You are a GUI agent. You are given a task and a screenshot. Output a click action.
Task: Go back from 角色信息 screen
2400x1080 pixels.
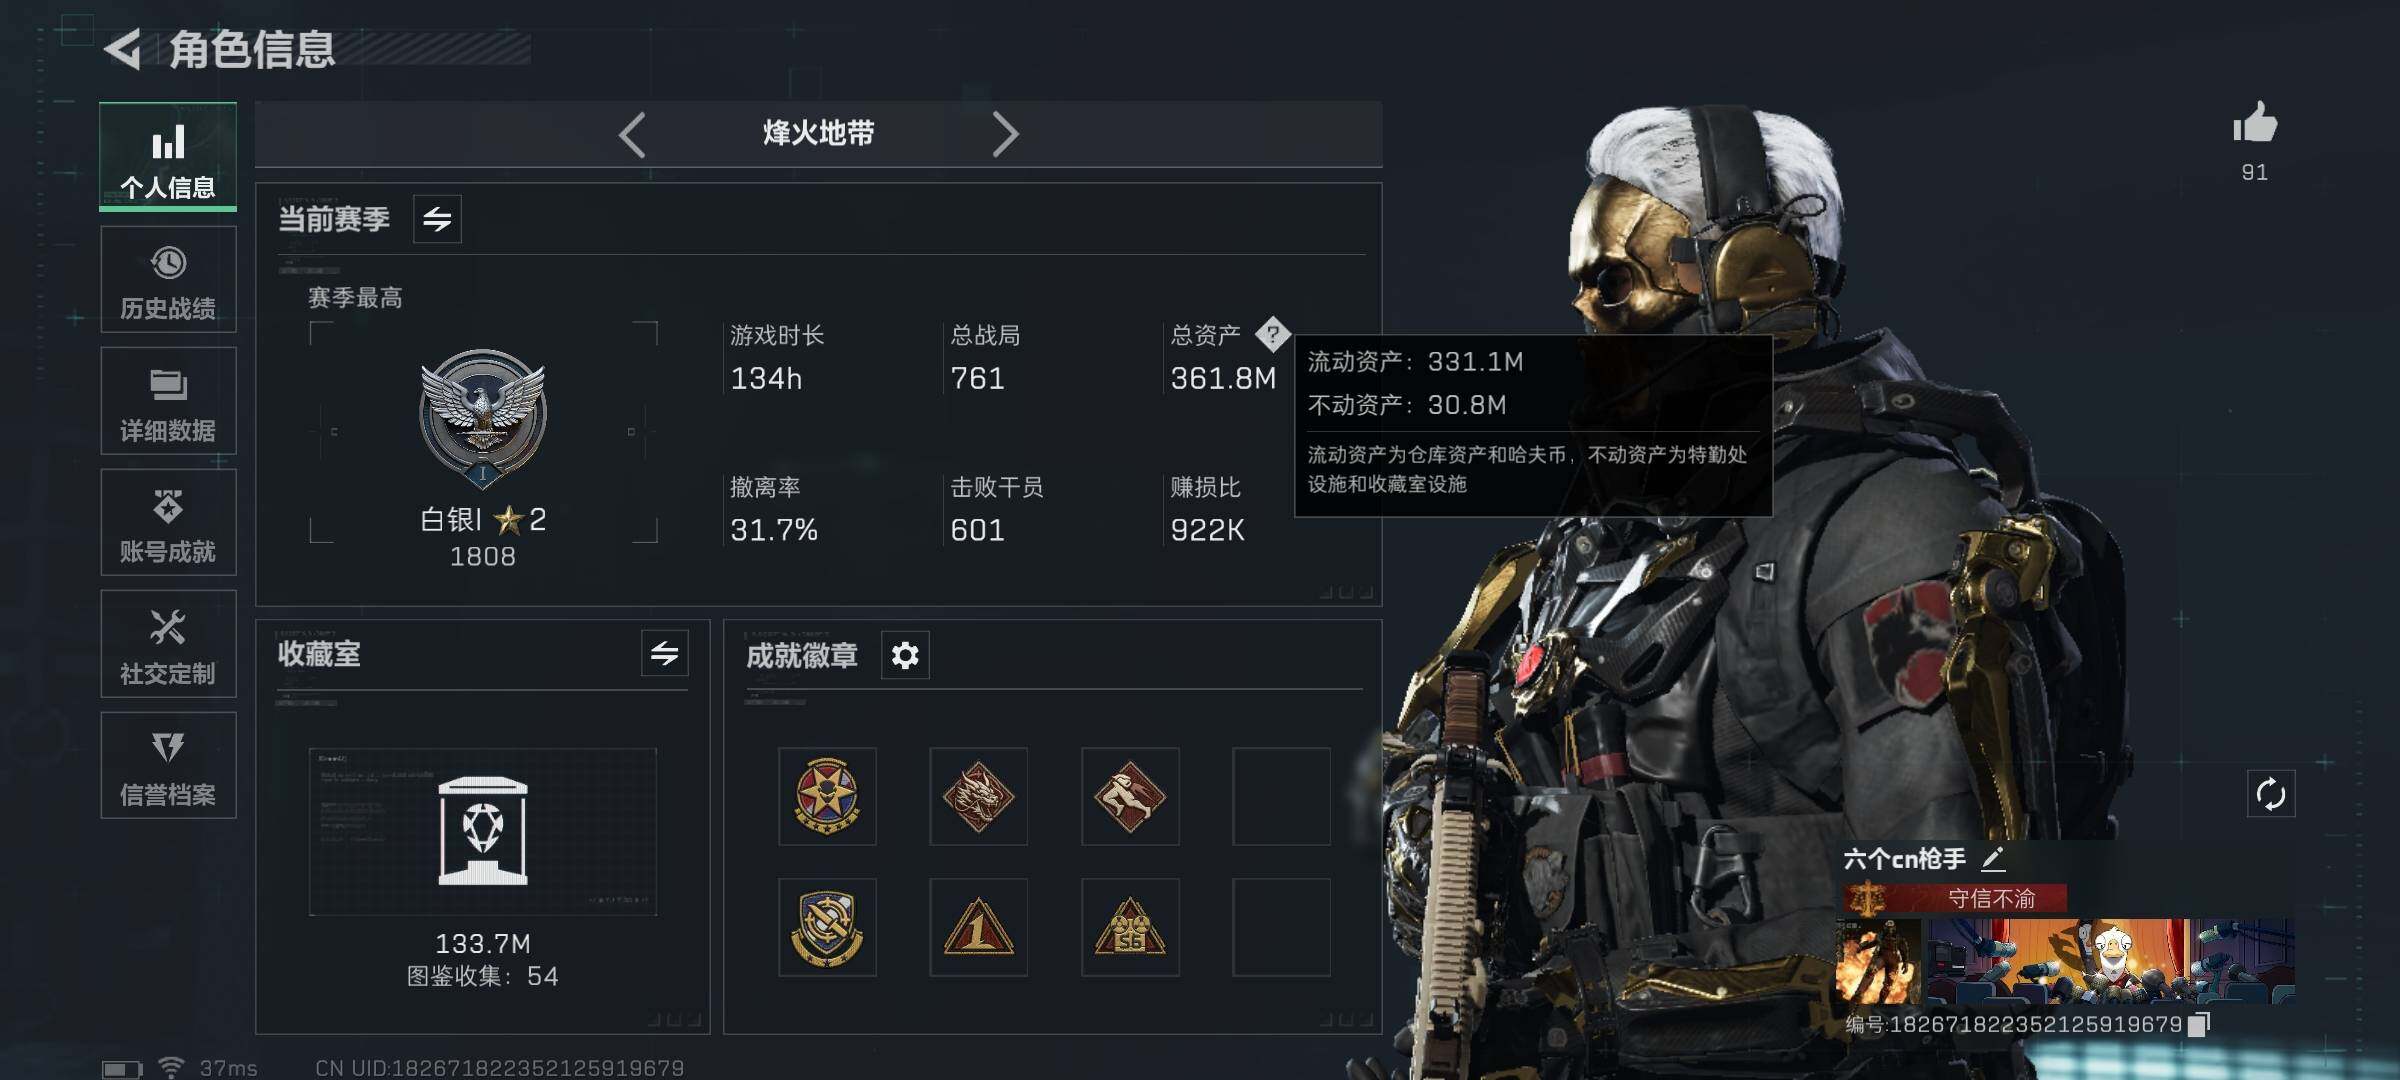pyautogui.click(x=123, y=50)
